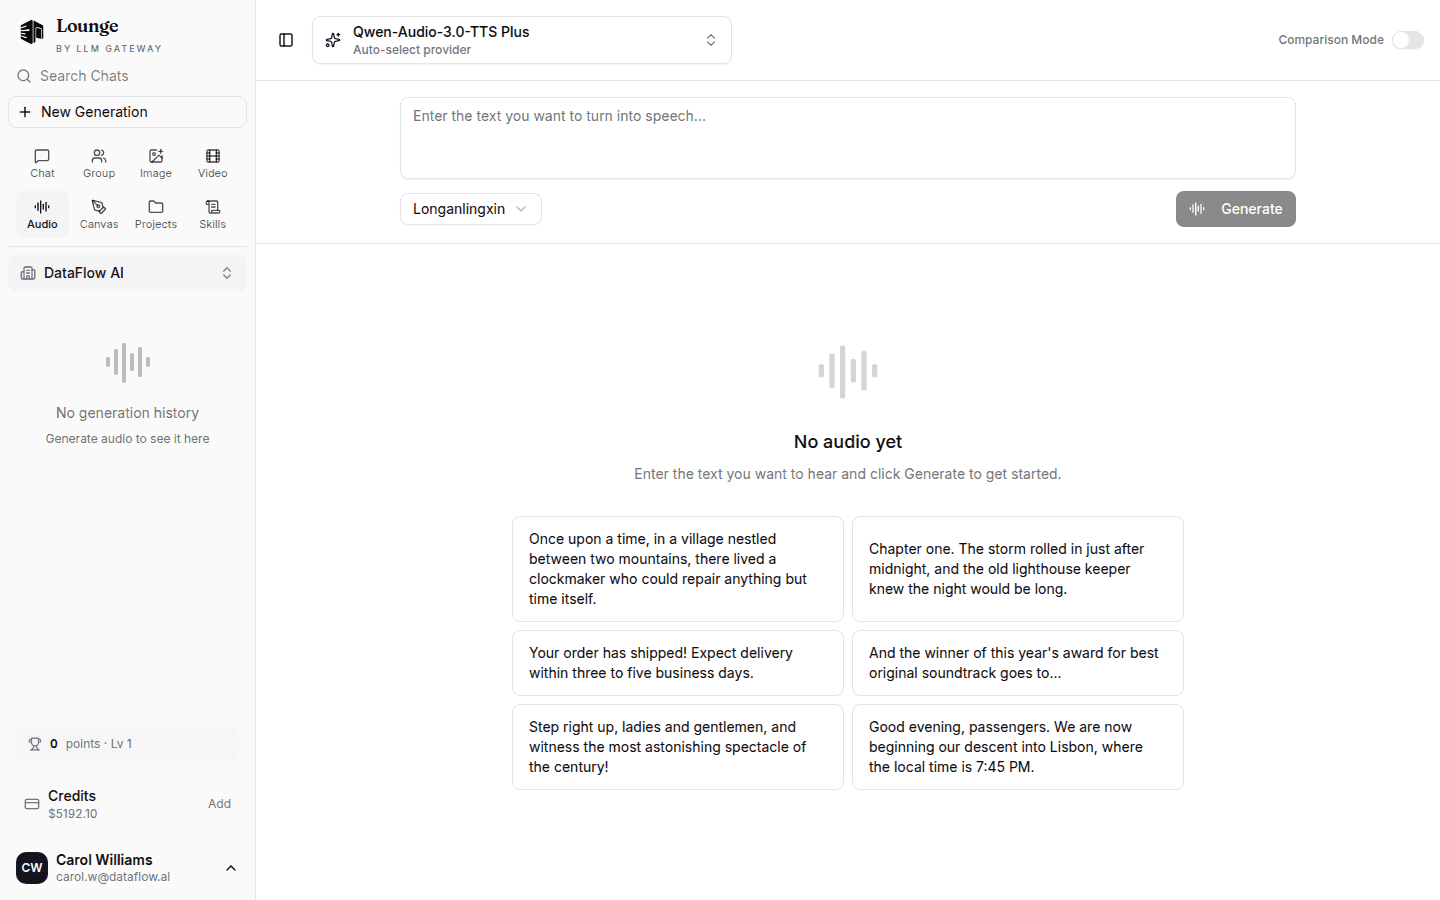Open the Qwen-Audio-3.0-TTS Plus model selector
Viewport: 1440px width, 900px height.
click(x=522, y=40)
